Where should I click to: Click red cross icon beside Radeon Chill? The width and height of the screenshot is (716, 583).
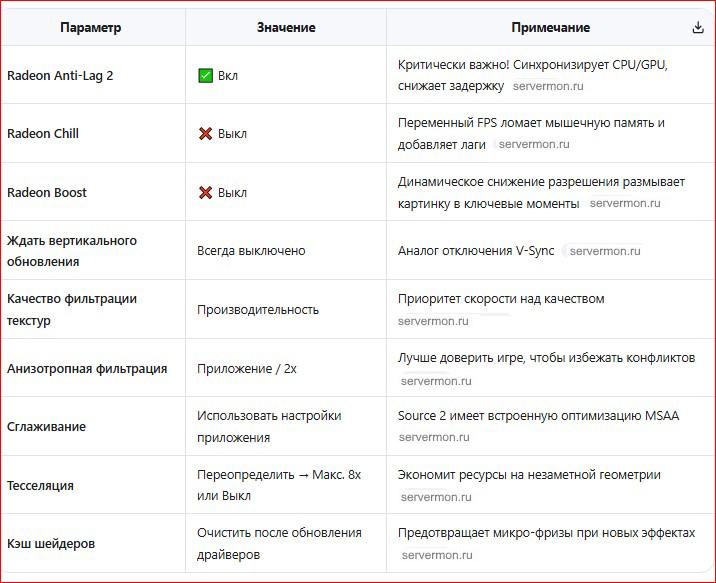pyautogui.click(x=205, y=133)
